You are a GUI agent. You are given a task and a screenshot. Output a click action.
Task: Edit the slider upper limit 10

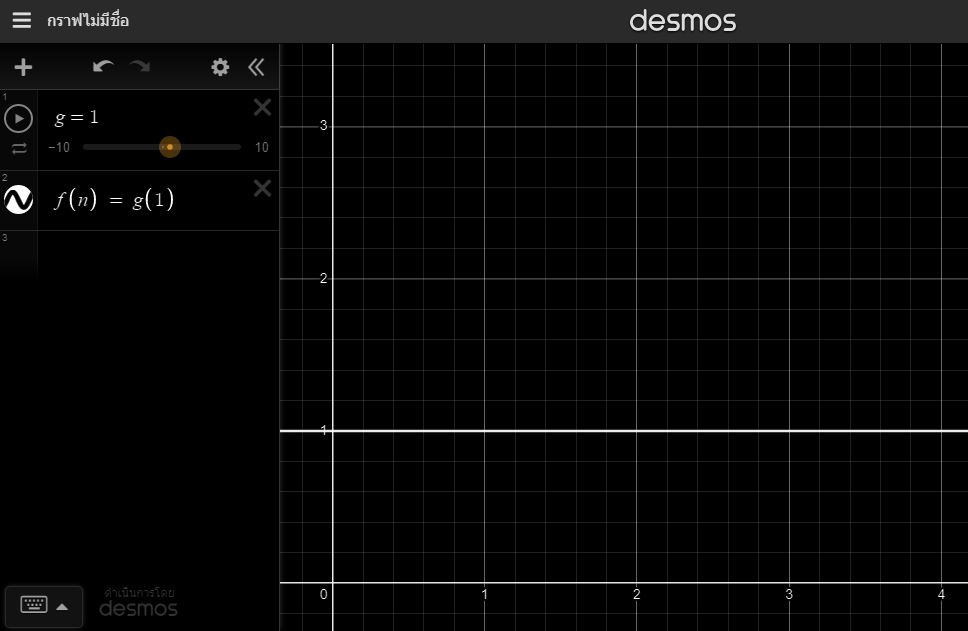pyautogui.click(x=261, y=148)
